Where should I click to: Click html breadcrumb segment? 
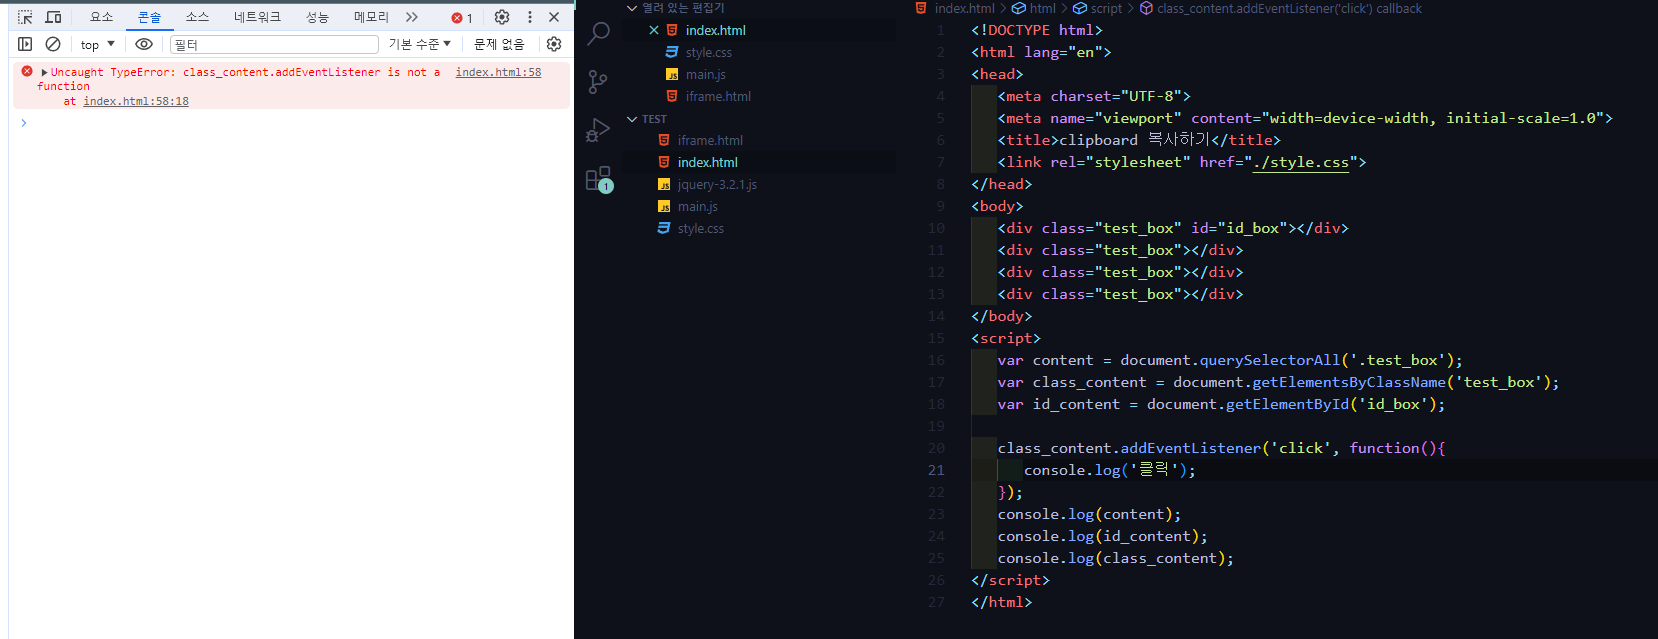(1042, 8)
